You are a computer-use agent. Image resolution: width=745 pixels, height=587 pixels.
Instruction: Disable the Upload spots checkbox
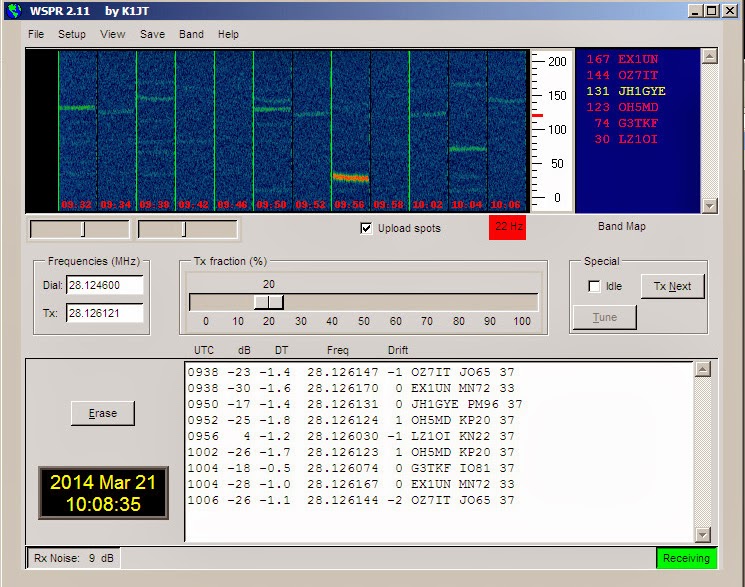click(x=366, y=228)
